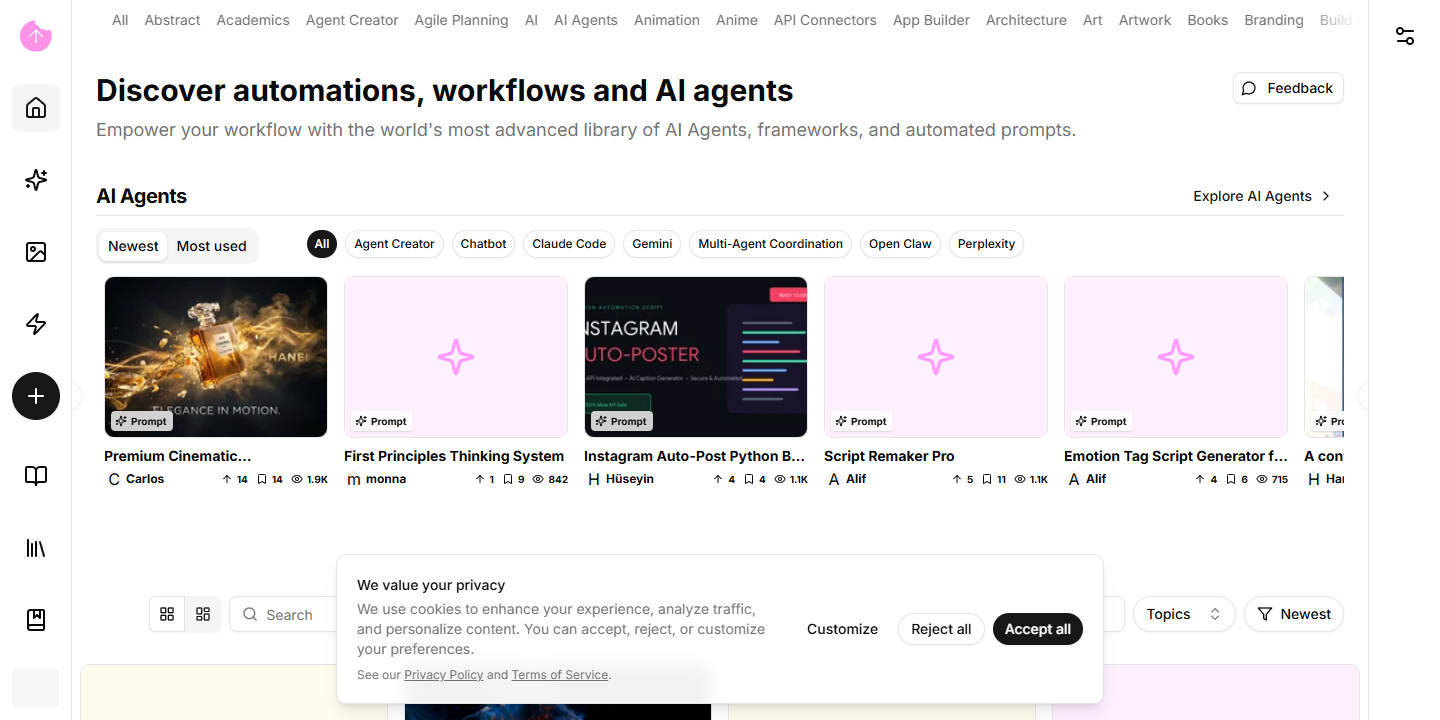Image resolution: width=1440 pixels, height=720 pixels.
Task: Open the library shelf icon in the sidebar
Action: [x=36, y=548]
